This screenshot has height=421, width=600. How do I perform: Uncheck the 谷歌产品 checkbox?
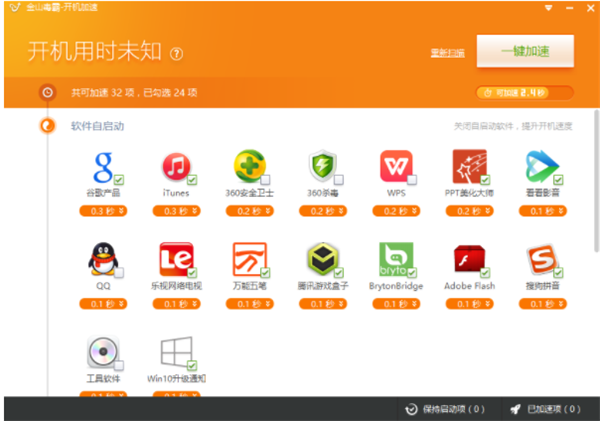coord(119,179)
